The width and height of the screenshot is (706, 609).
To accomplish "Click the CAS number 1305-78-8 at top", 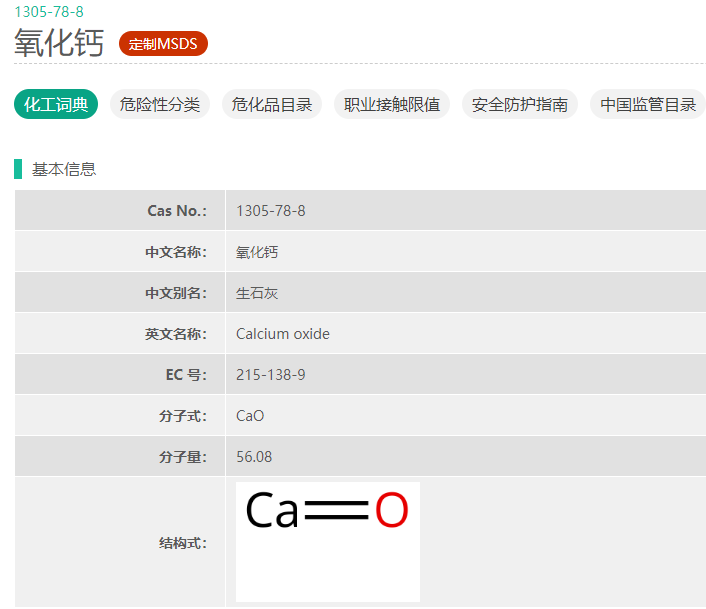I will pos(48,12).
